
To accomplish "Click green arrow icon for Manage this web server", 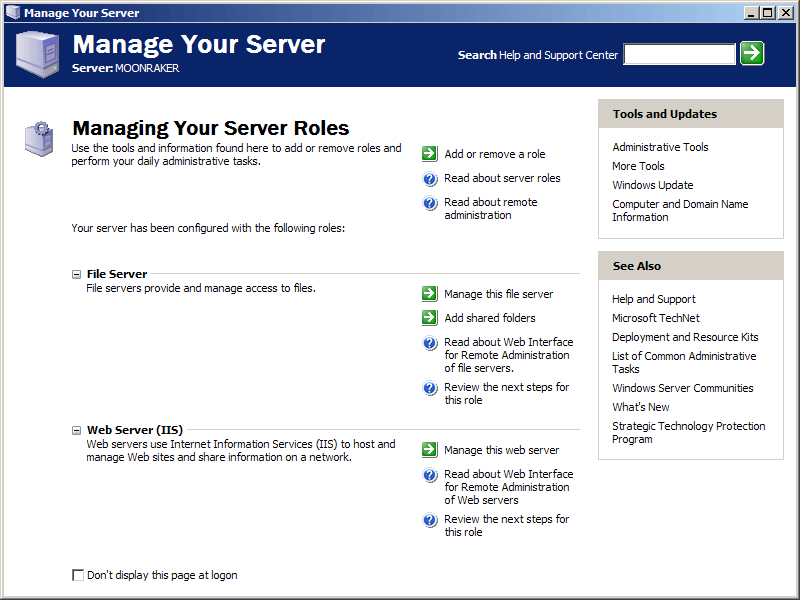I will tap(430, 449).
